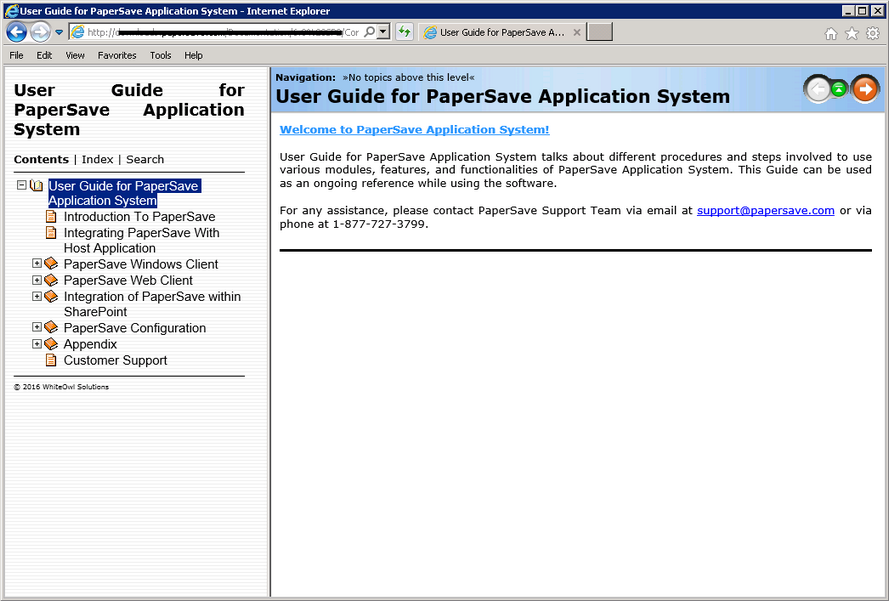
Task: Click book icon beside Integration of PaperSave
Action: click(51, 297)
